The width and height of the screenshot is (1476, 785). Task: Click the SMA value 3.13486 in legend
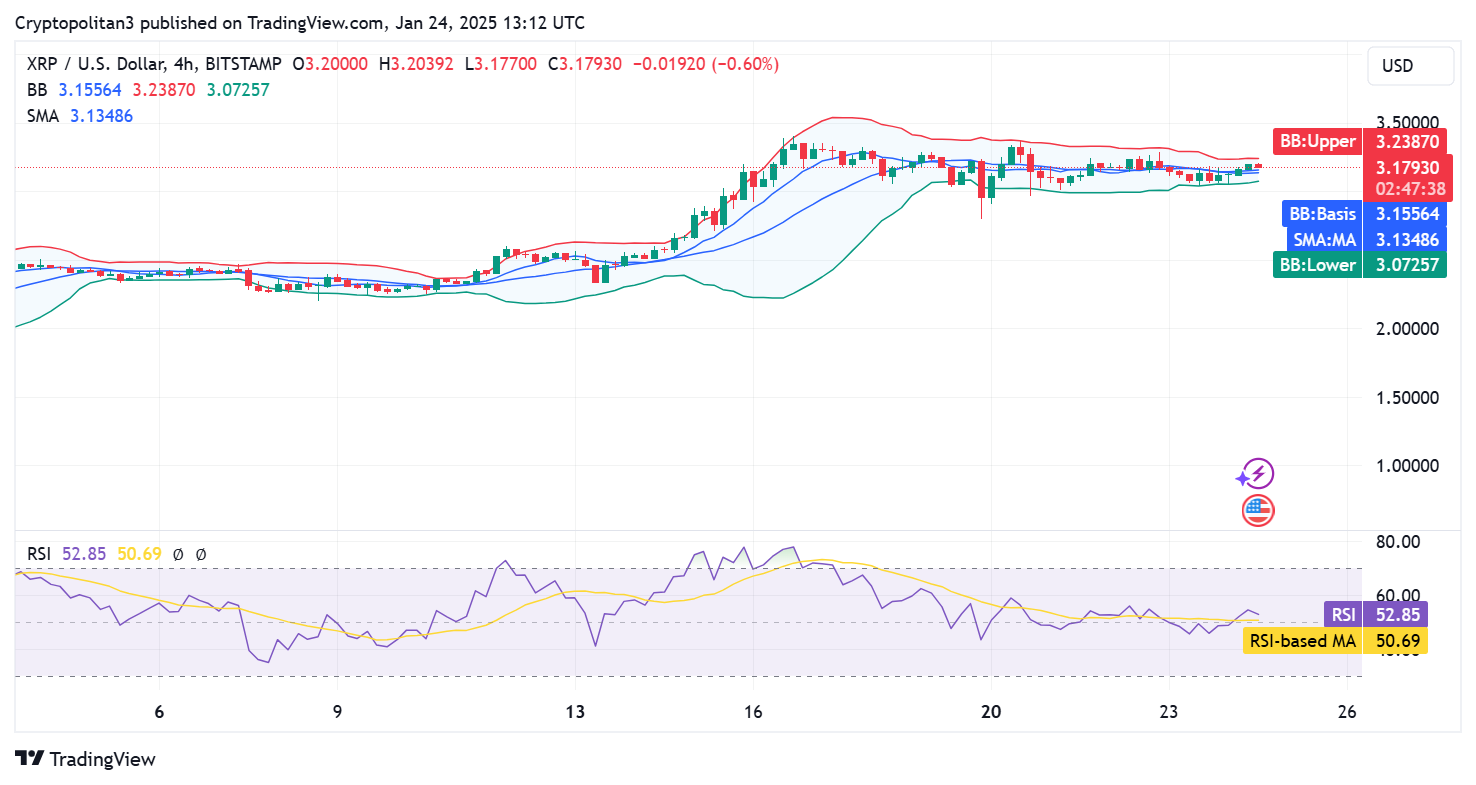coord(101,116)
